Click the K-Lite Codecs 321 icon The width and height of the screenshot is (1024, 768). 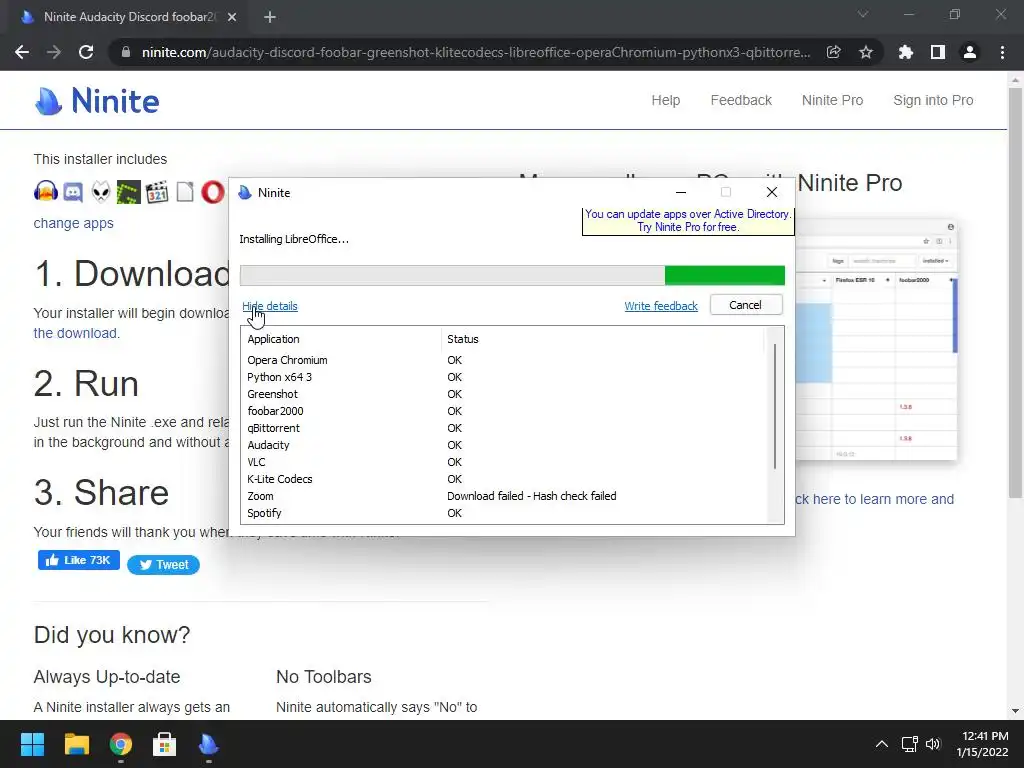[x=157, y=192]
